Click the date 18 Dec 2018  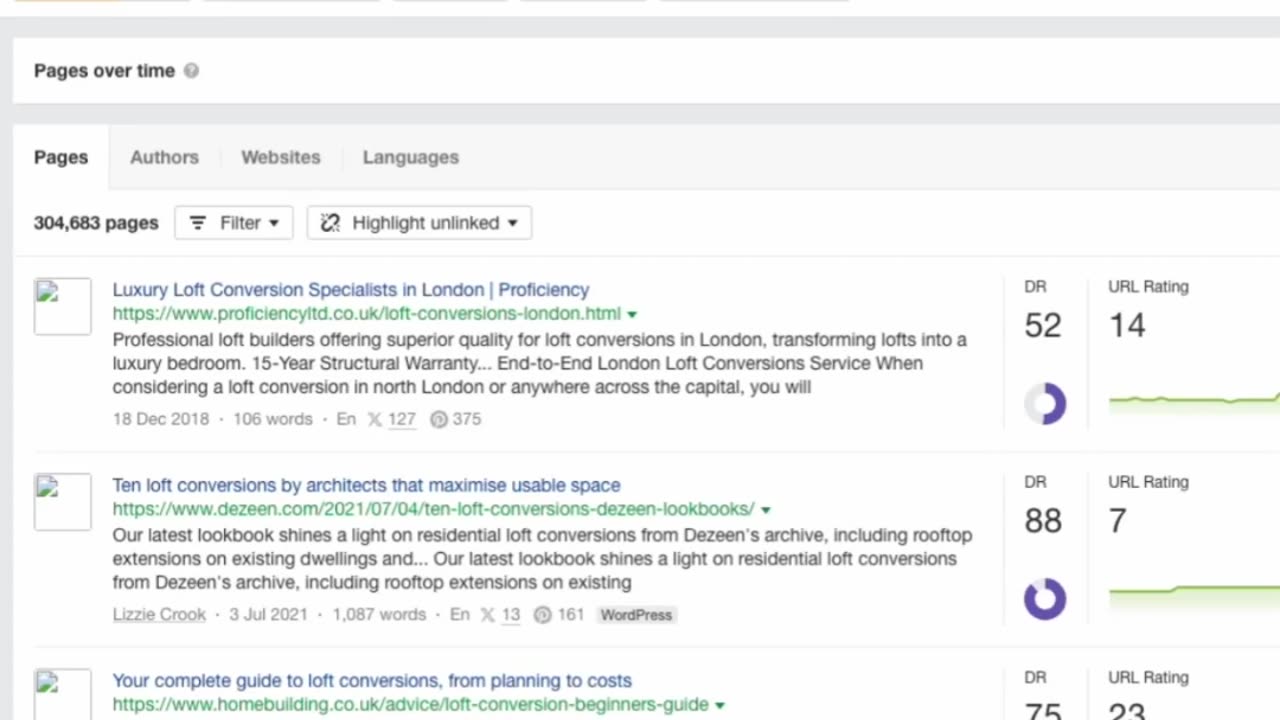pos(161,419)
